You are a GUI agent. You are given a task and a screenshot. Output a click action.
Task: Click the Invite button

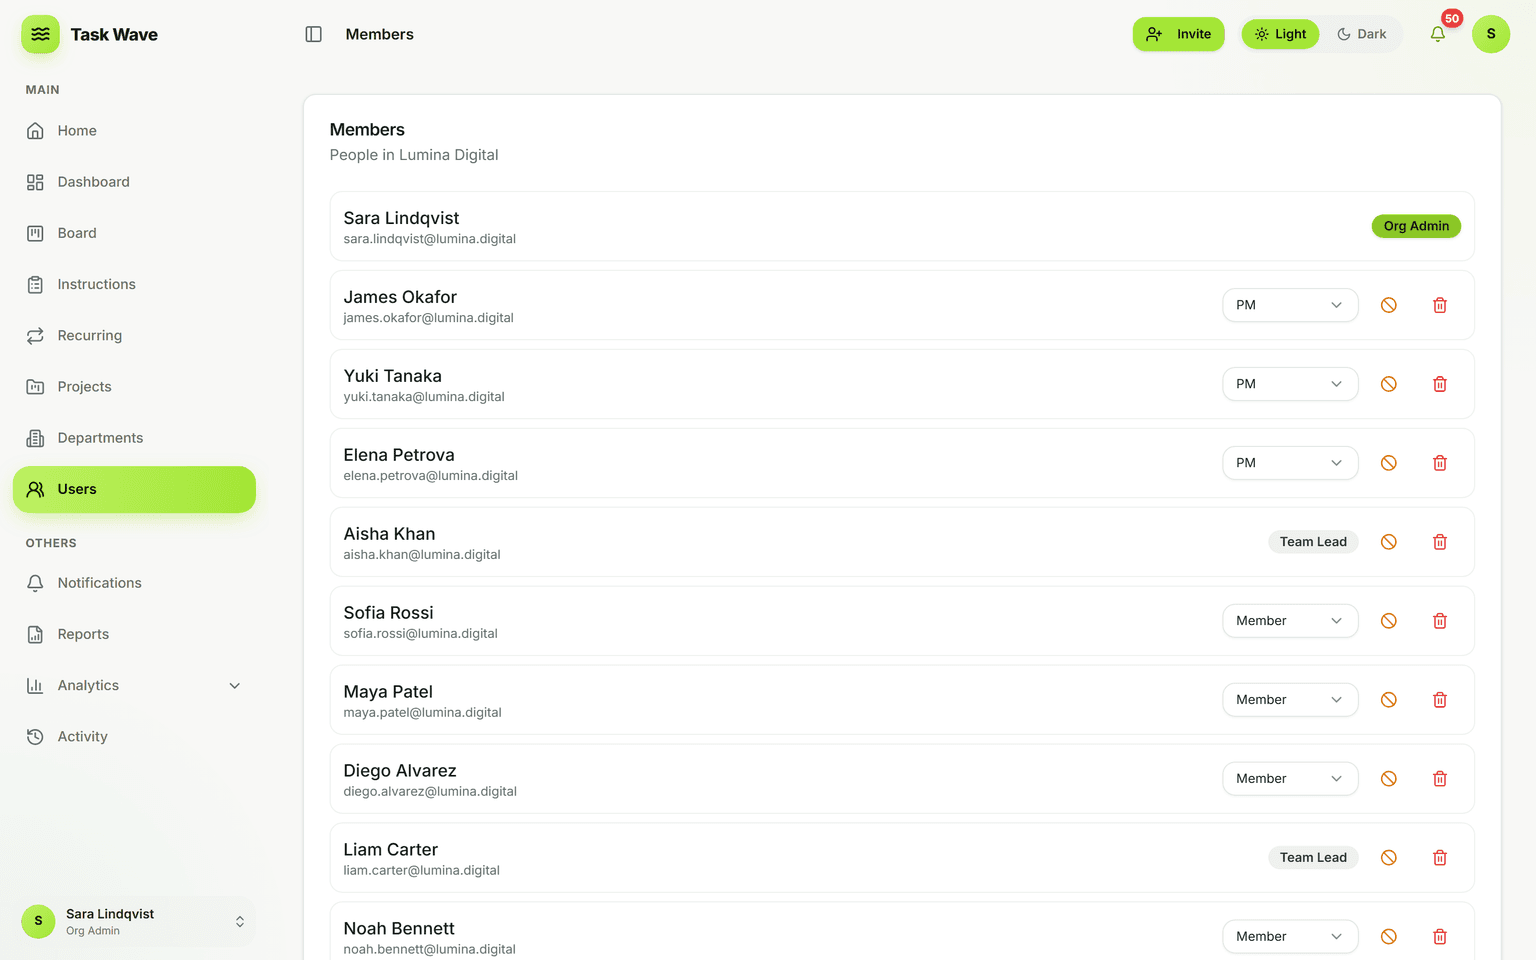1178,34
